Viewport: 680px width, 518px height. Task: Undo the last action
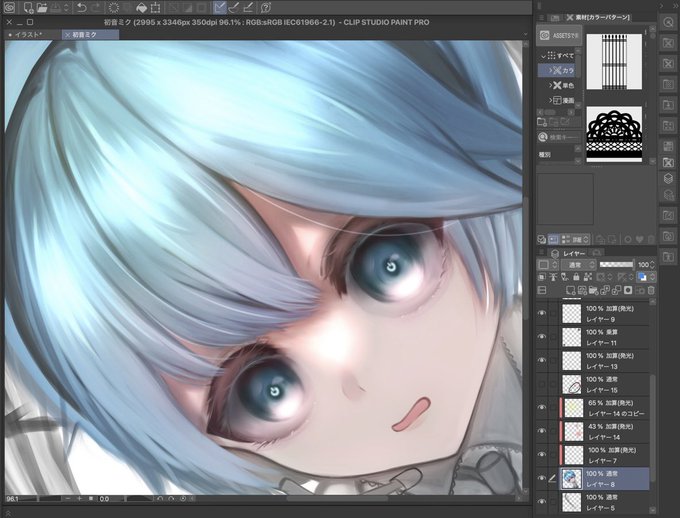coord(81,7)
